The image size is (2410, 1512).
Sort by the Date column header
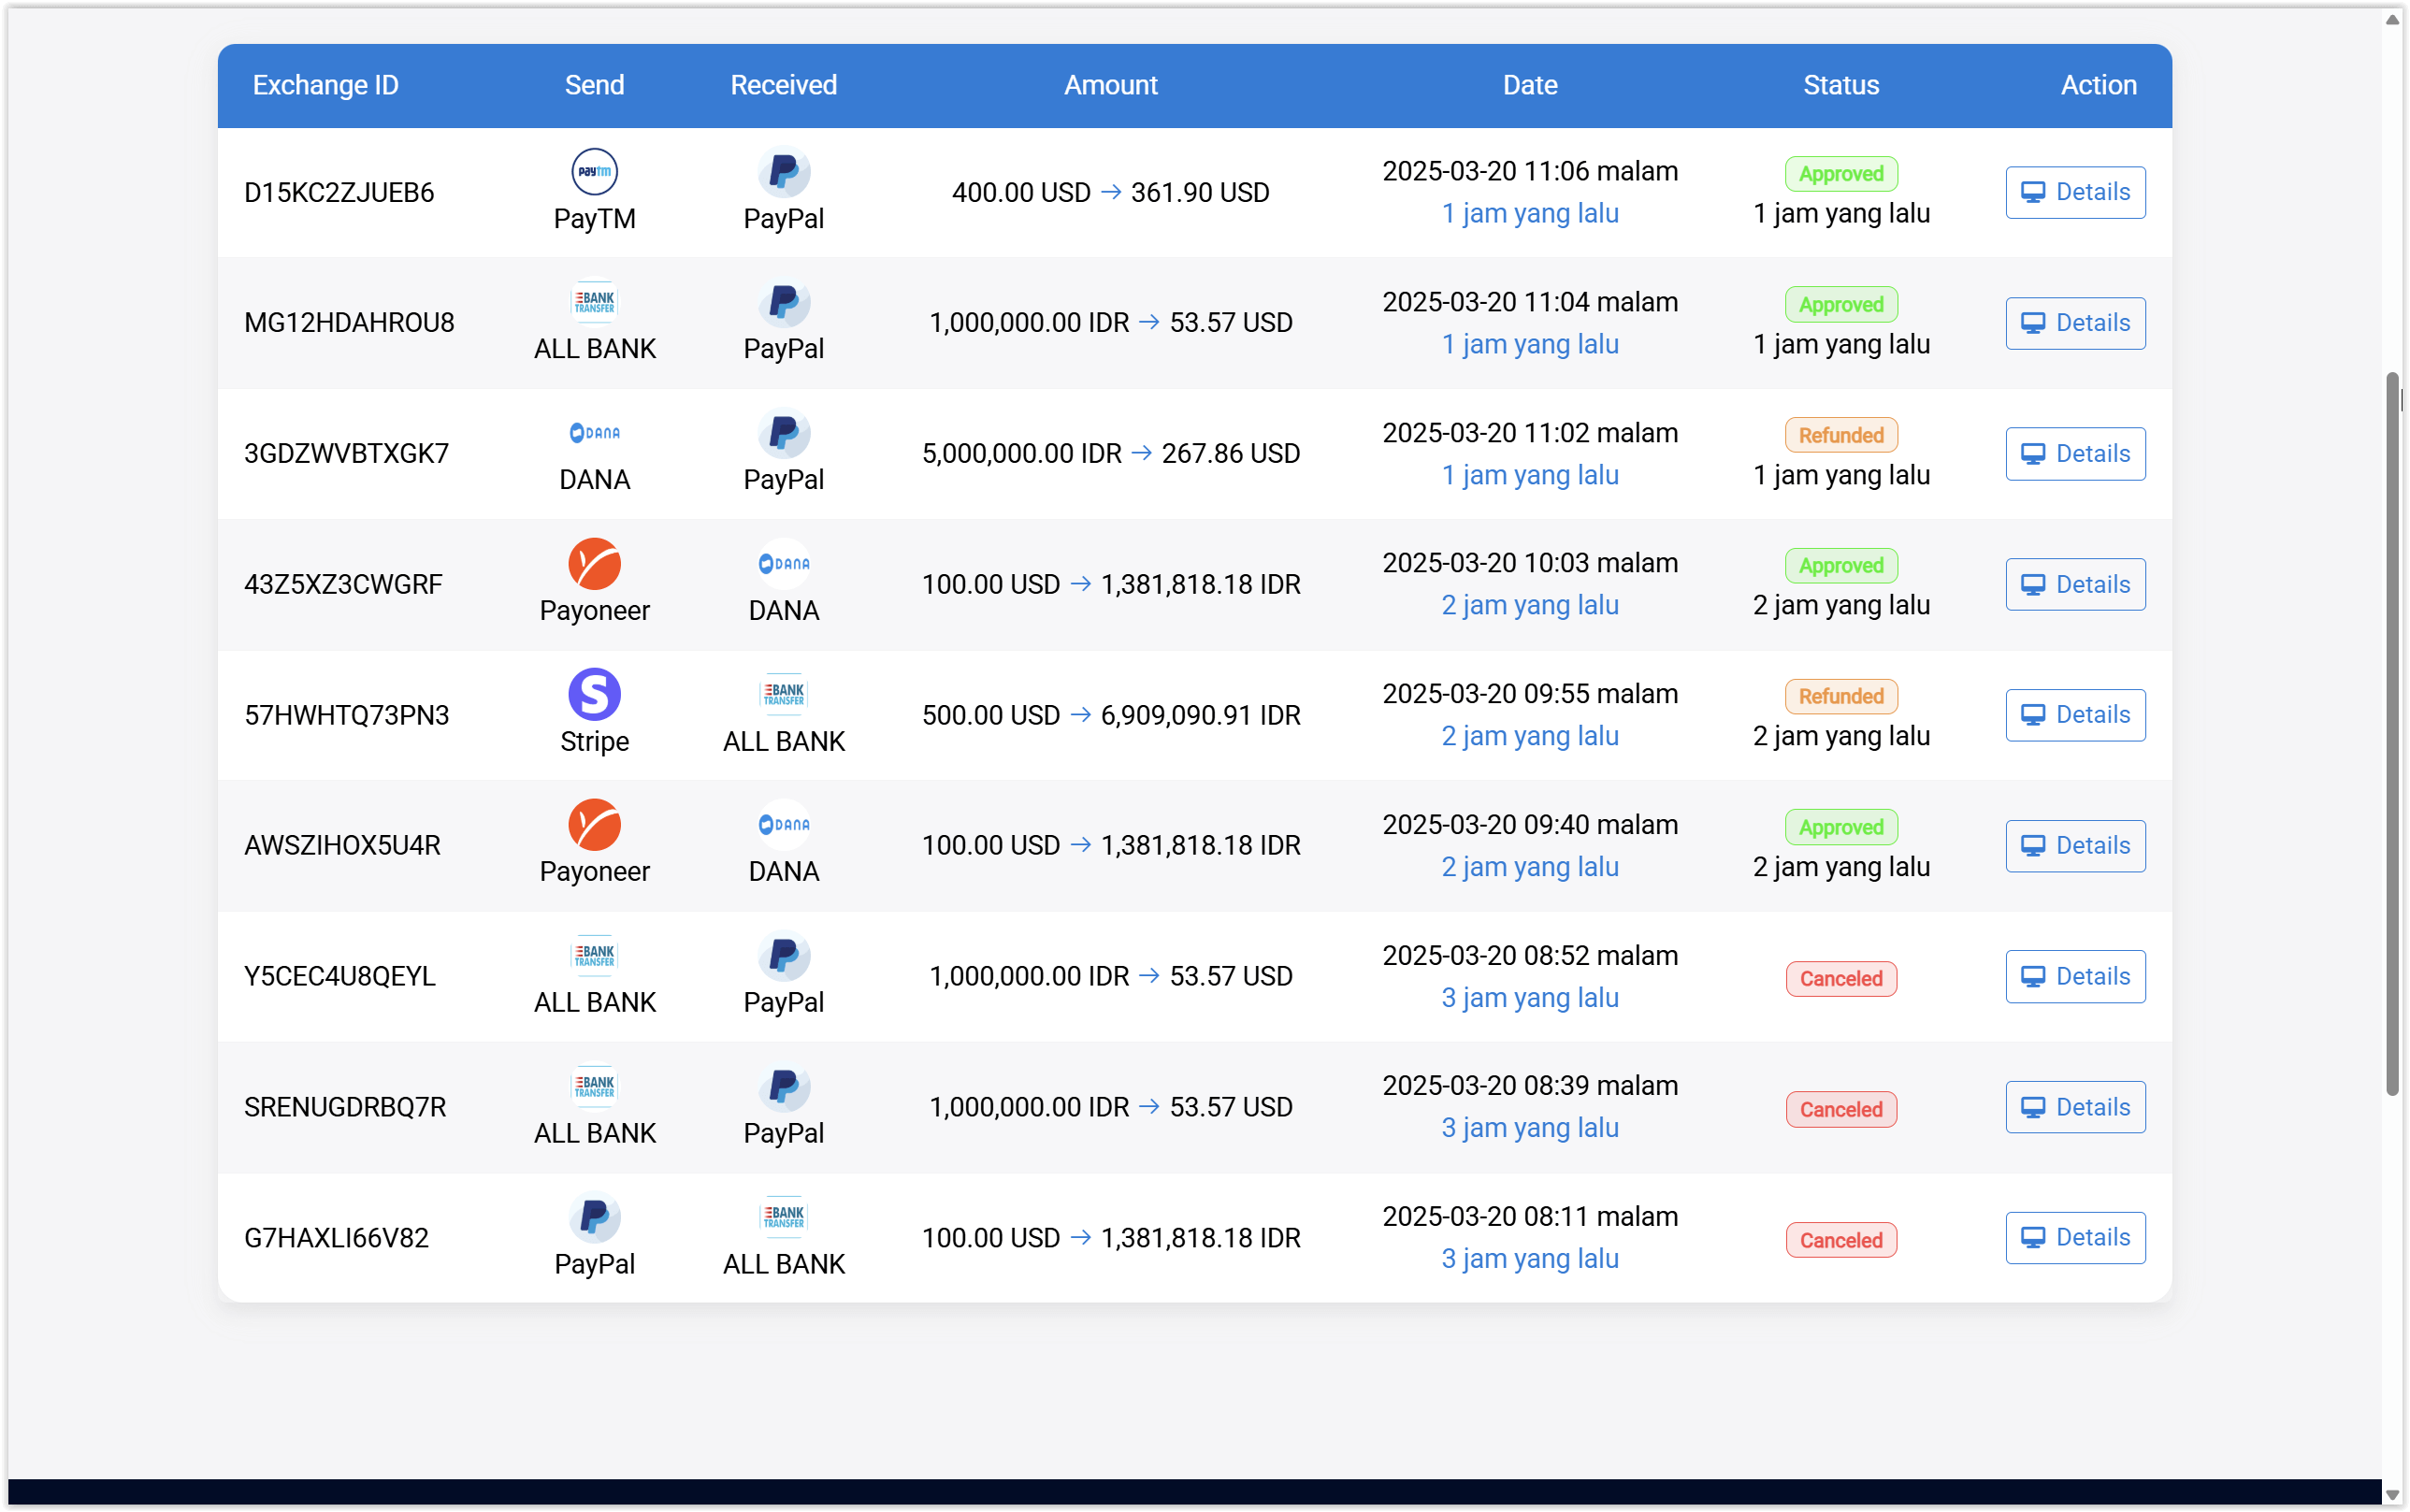click(1529, 85)
